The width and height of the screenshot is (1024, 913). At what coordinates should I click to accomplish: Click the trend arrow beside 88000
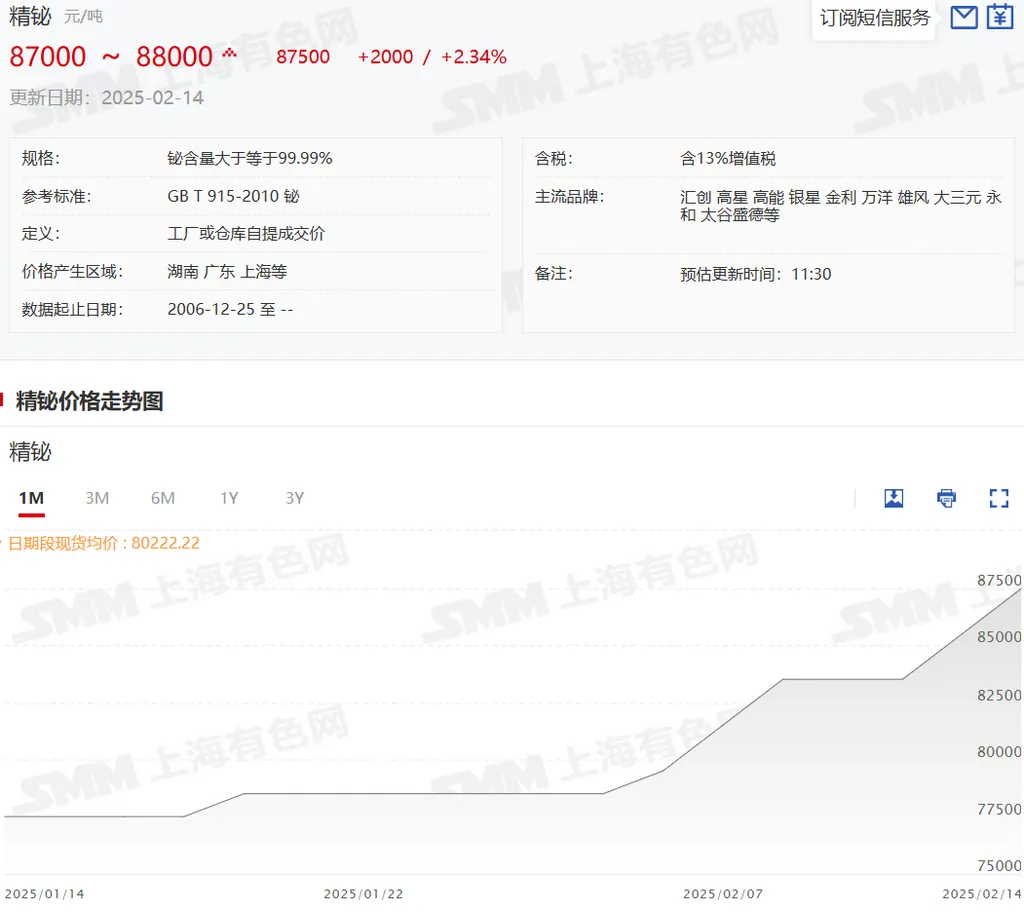click(x=231, y=54)
